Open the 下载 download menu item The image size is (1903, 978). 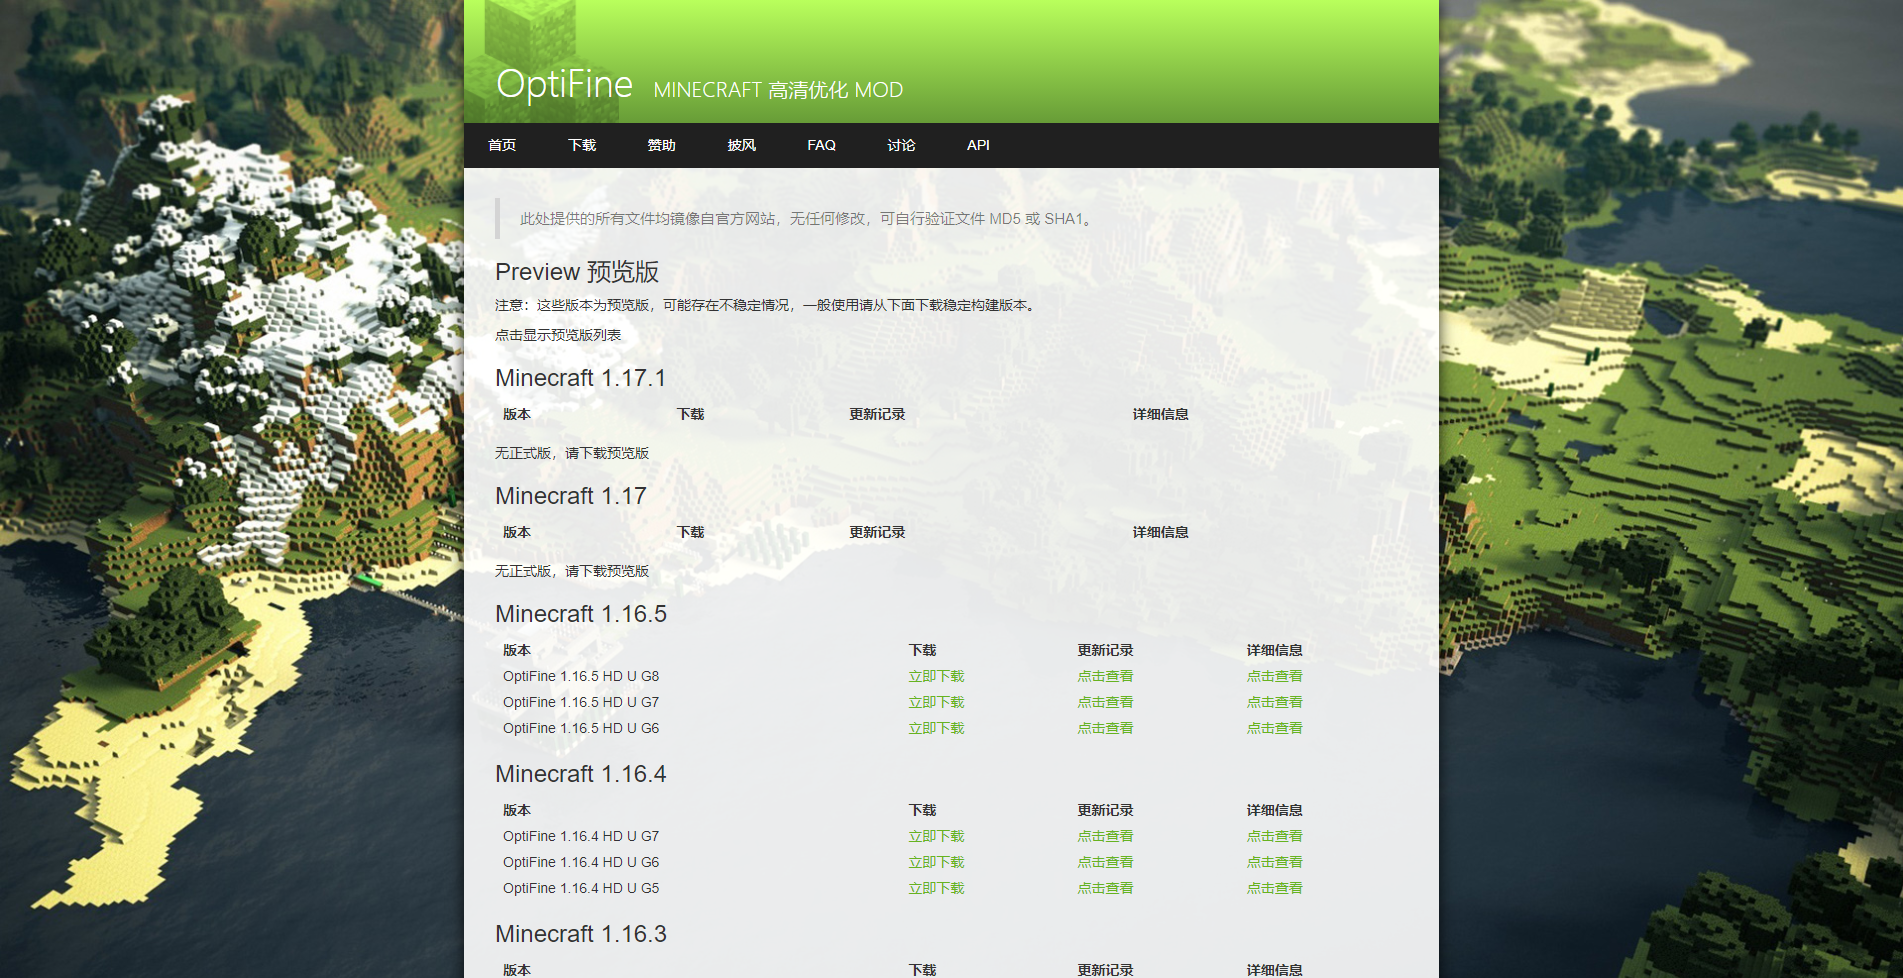[x=582, y=145]
